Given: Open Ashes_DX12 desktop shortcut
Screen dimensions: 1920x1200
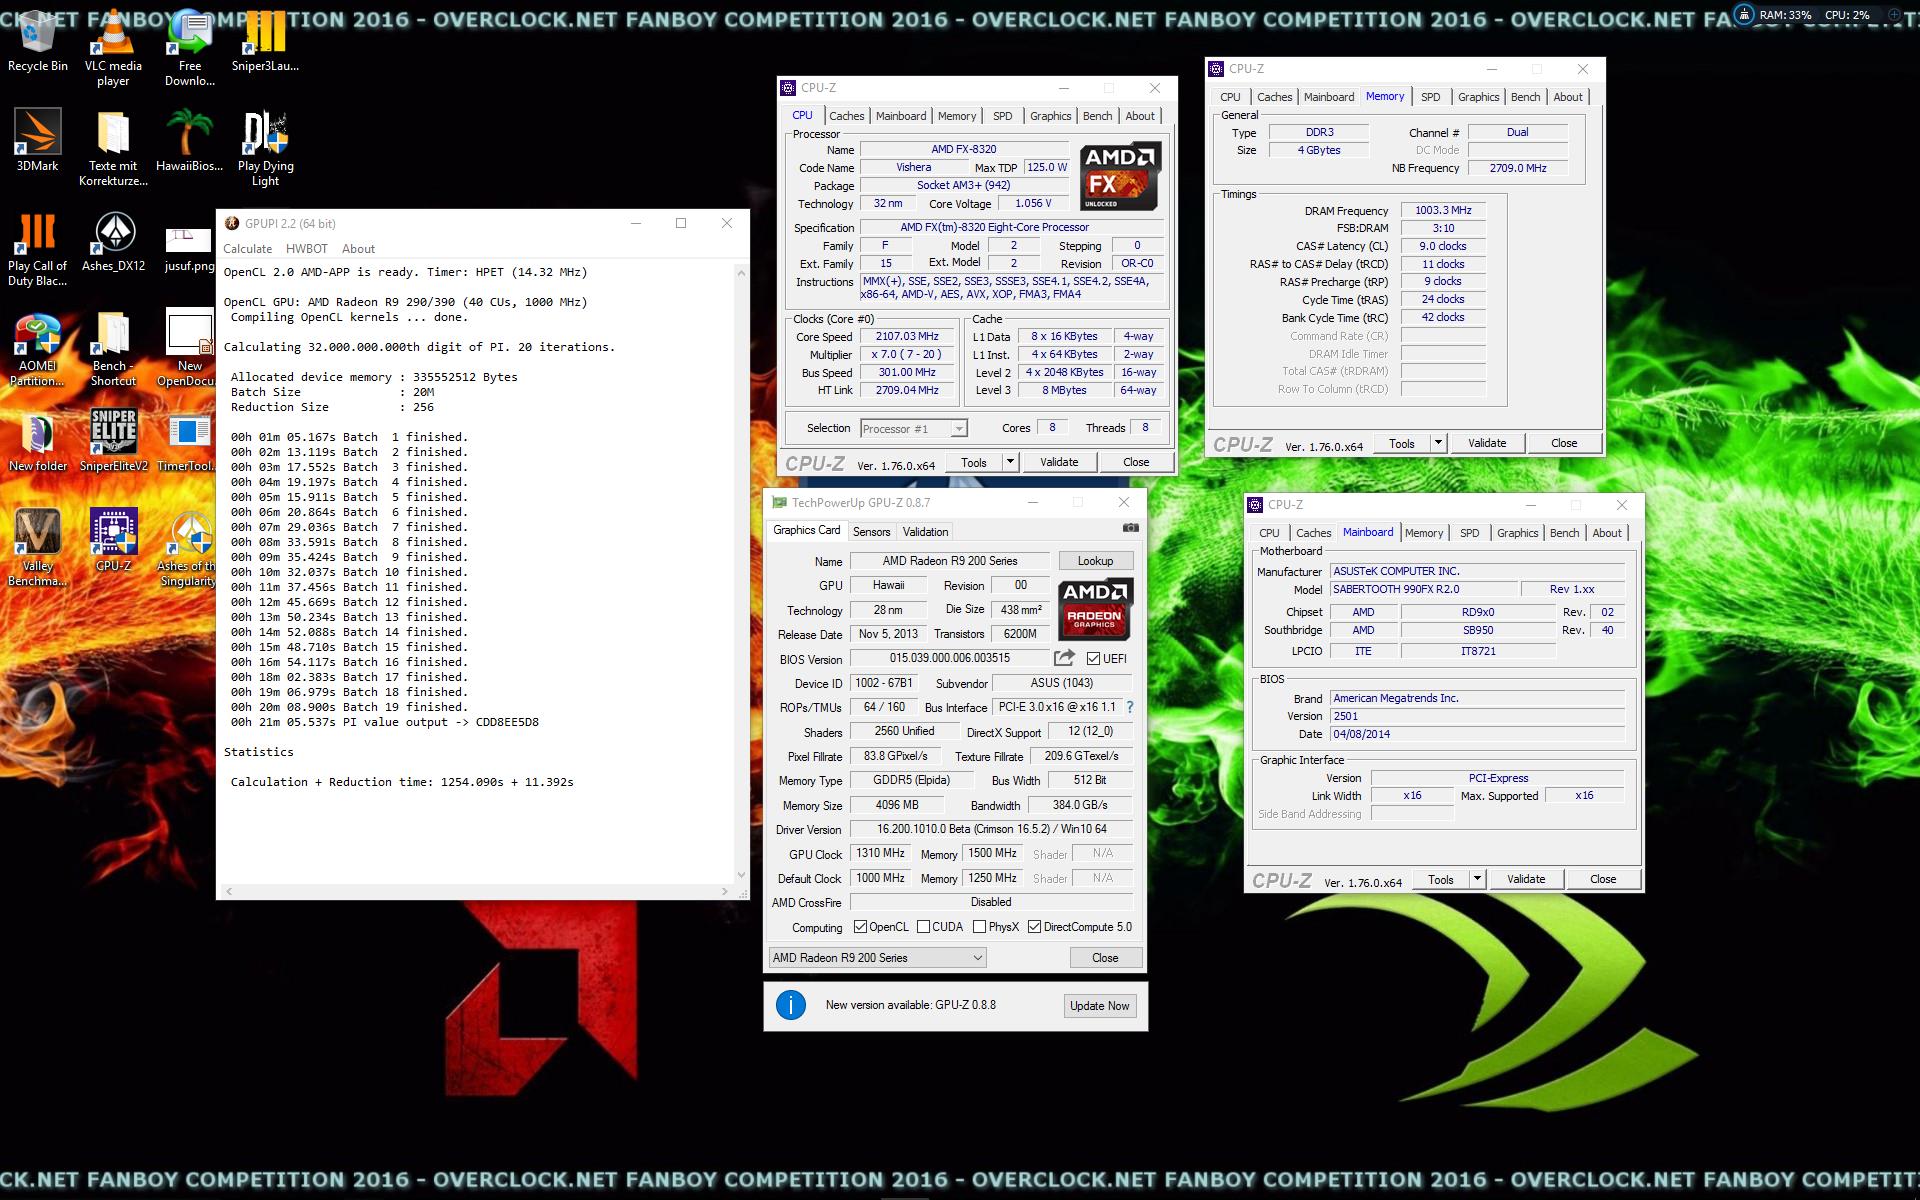Looking at the screenshot, I should [113, 240].
